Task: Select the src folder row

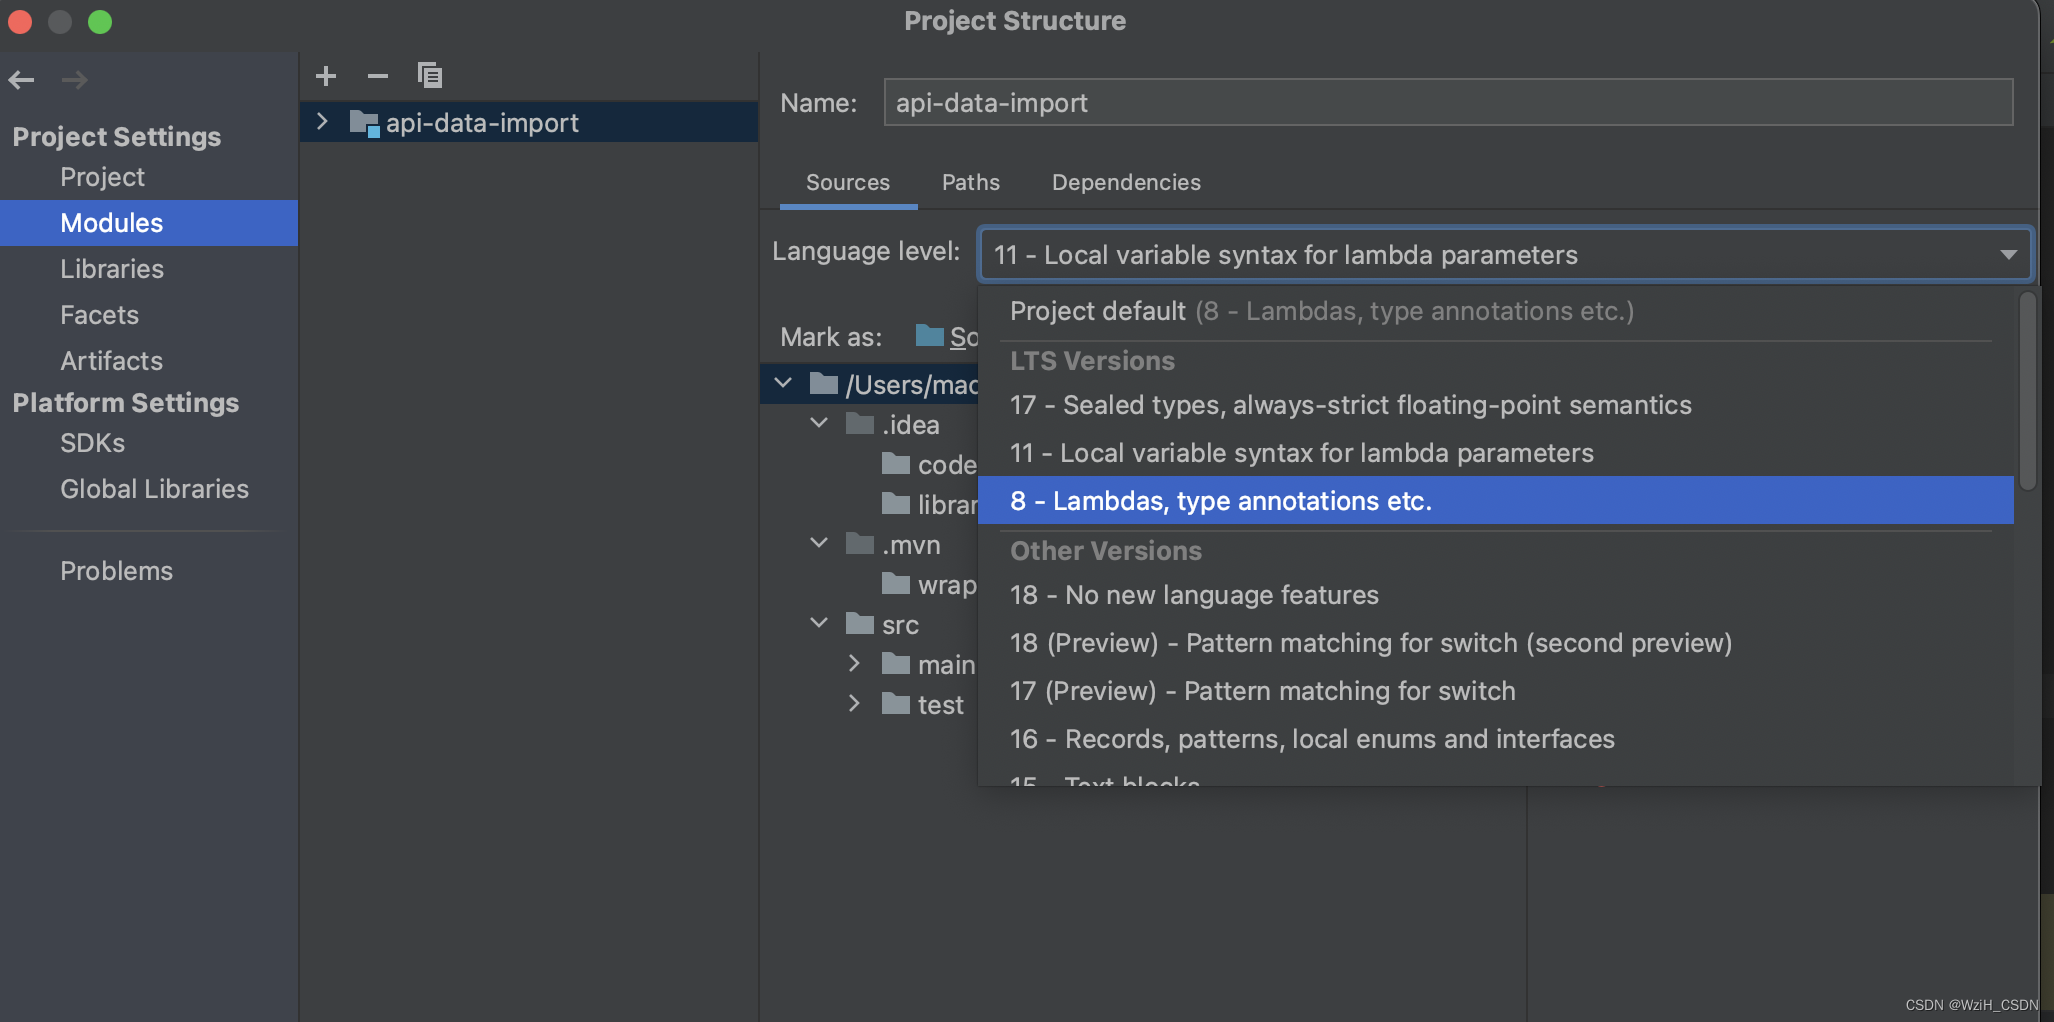Action: [x=870, y=624]
